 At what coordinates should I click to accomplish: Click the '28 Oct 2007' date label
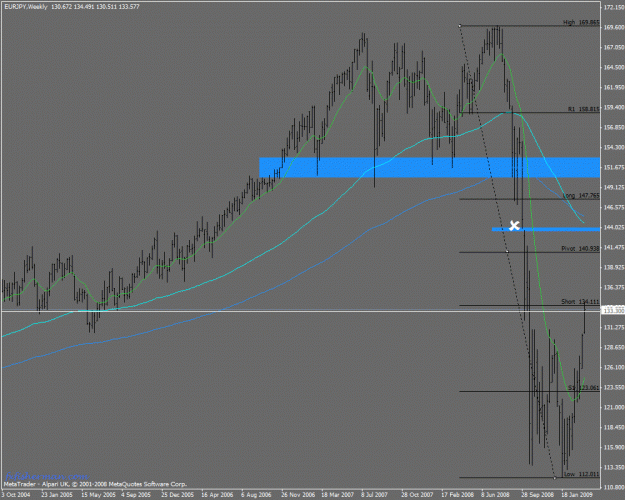point(417,494)
